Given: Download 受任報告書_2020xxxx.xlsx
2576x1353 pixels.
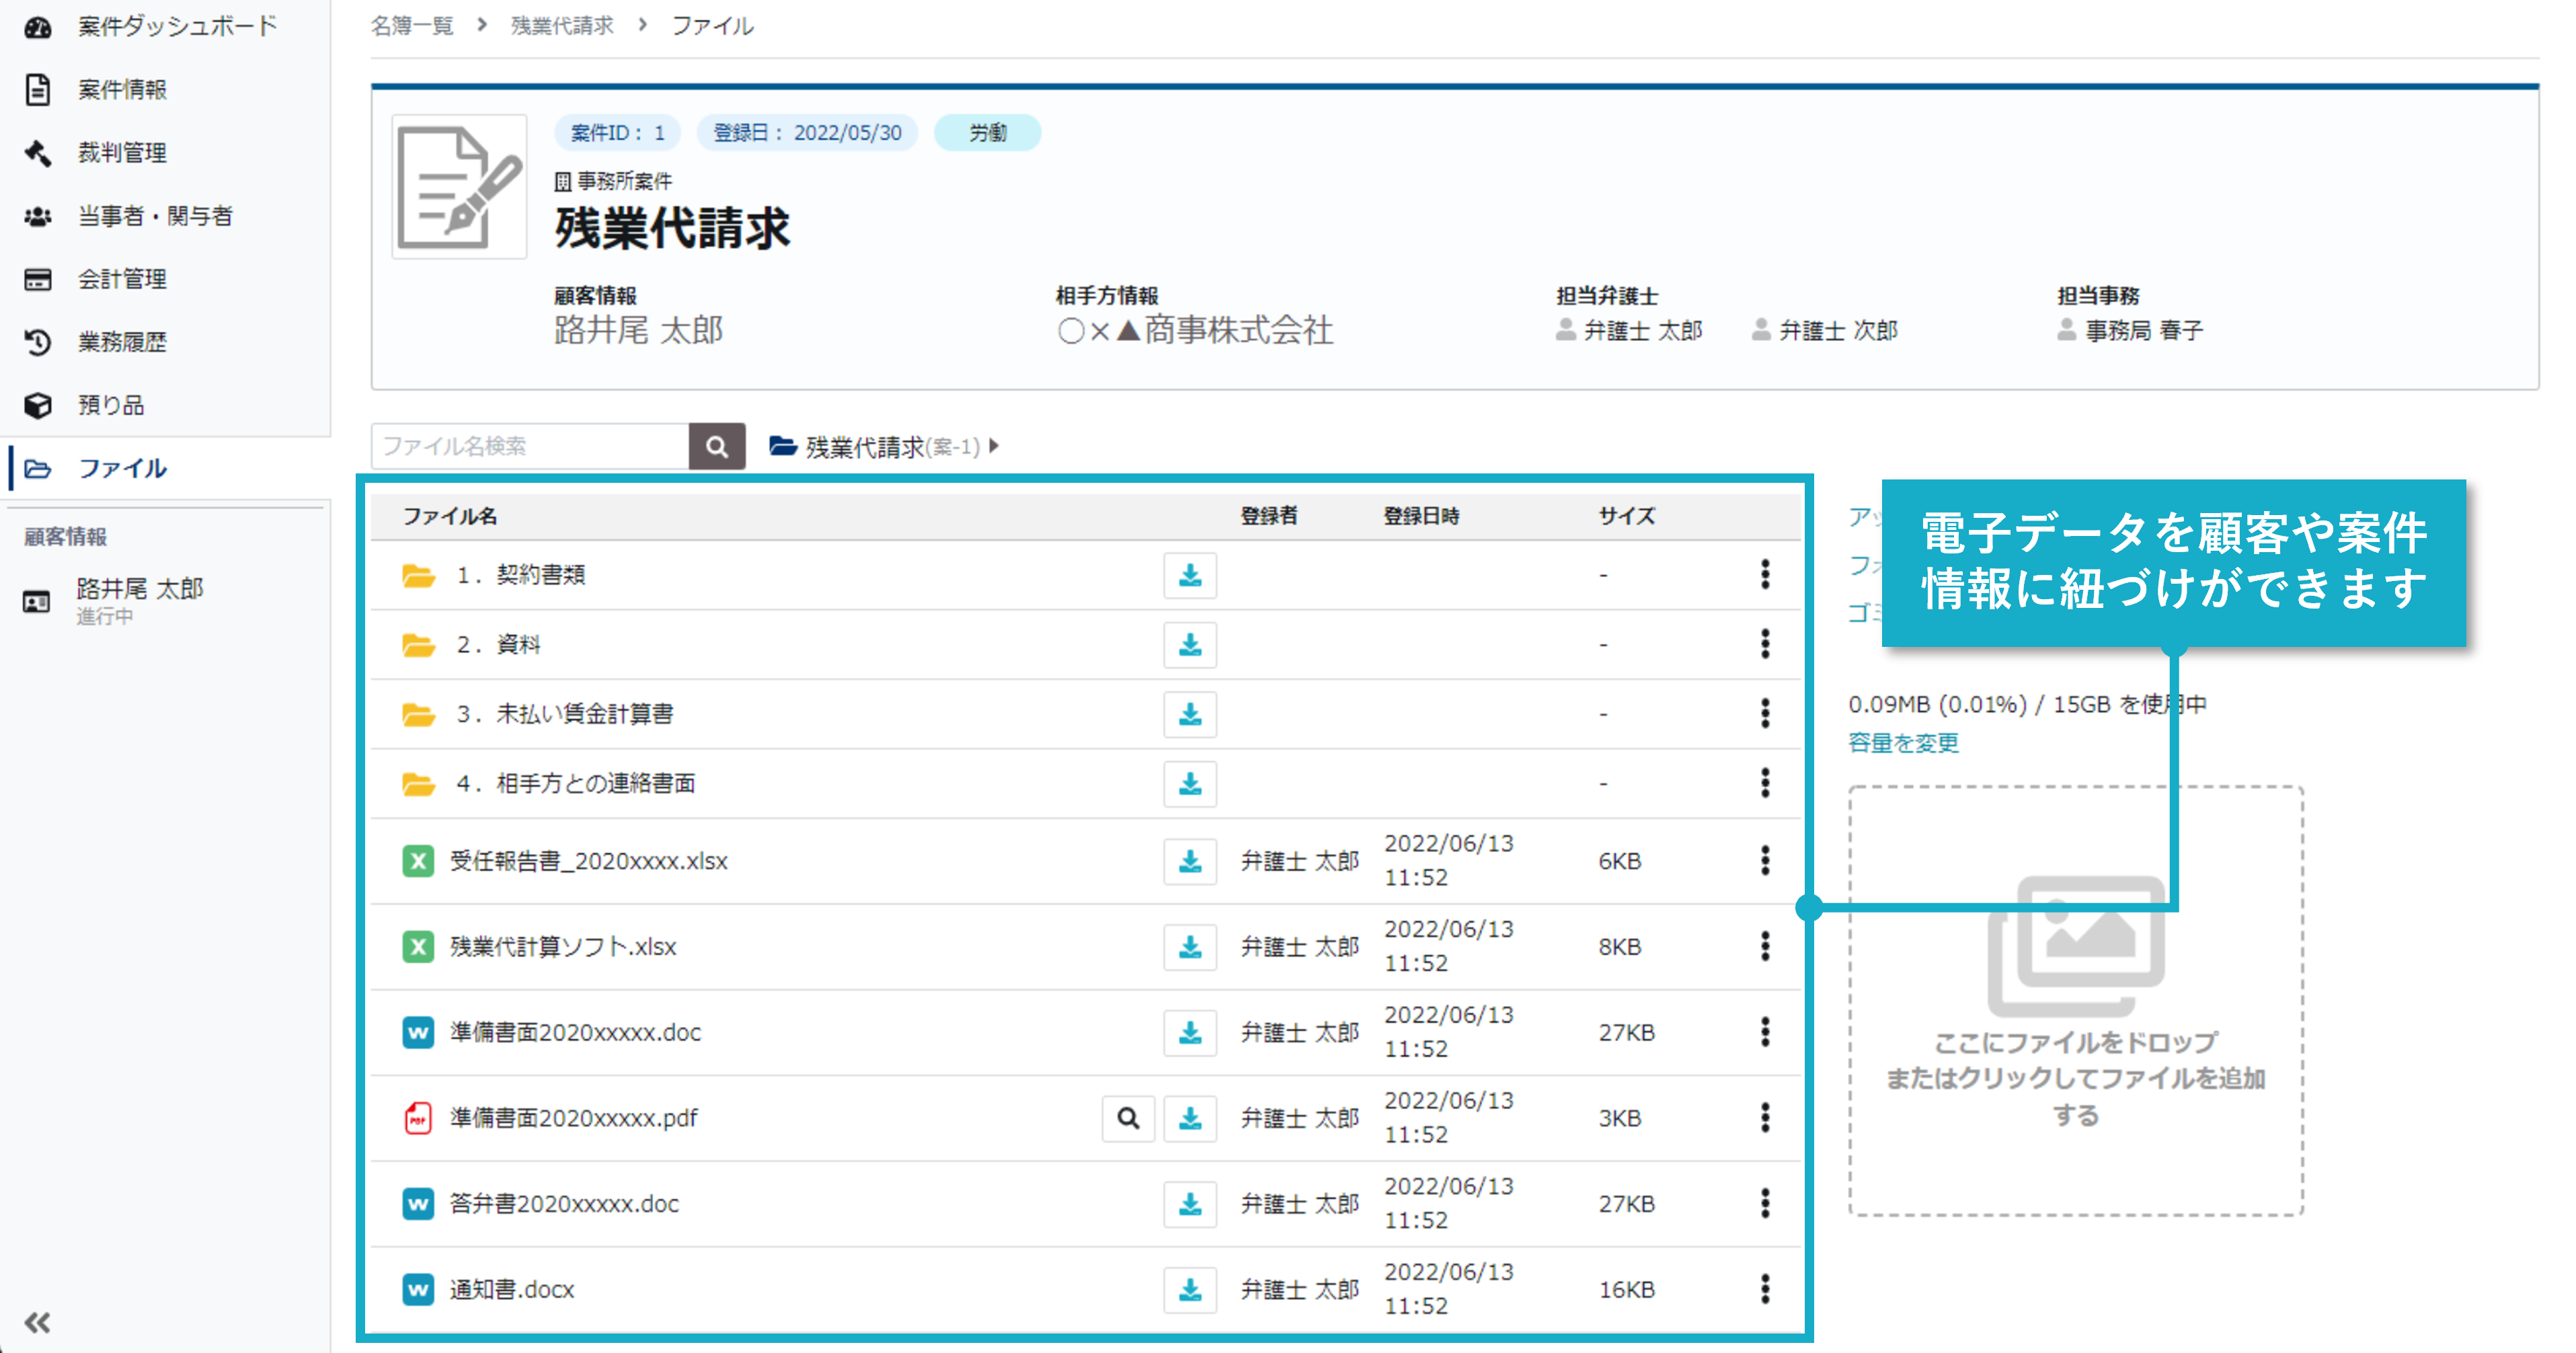Looking at the screenshot, I should coord(1190,861).
